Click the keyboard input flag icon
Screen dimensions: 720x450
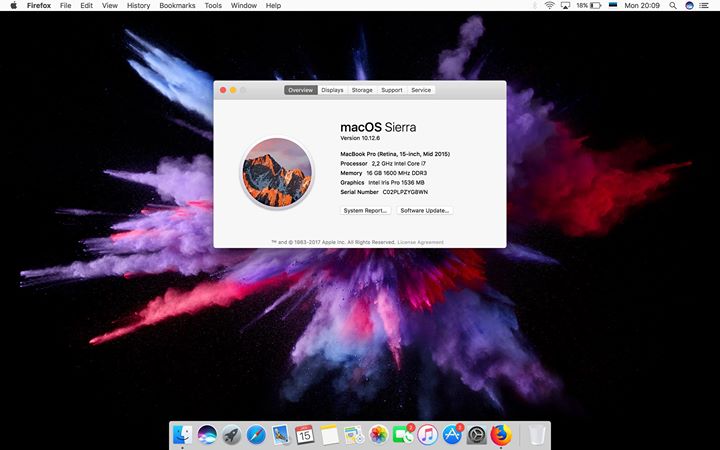tap(613, 6)
